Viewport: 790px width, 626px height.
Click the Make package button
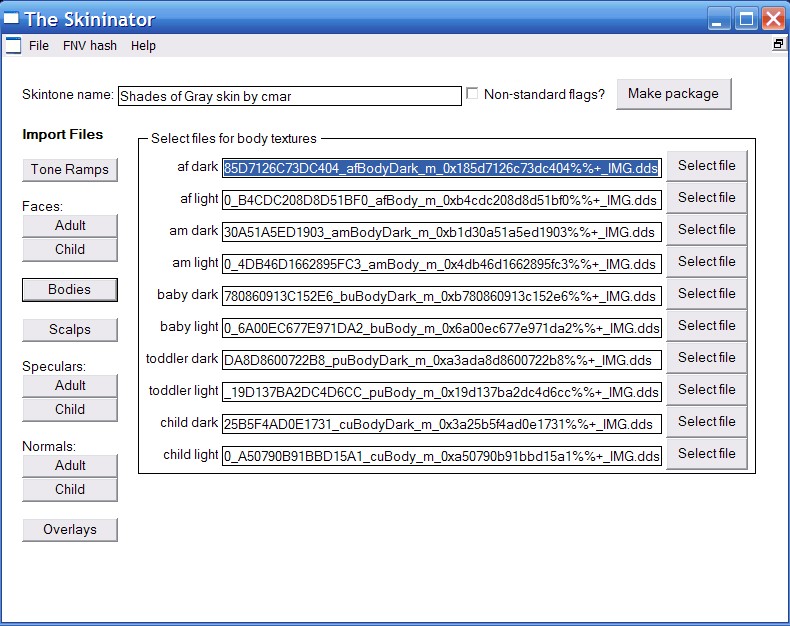[x=674, y=94]
